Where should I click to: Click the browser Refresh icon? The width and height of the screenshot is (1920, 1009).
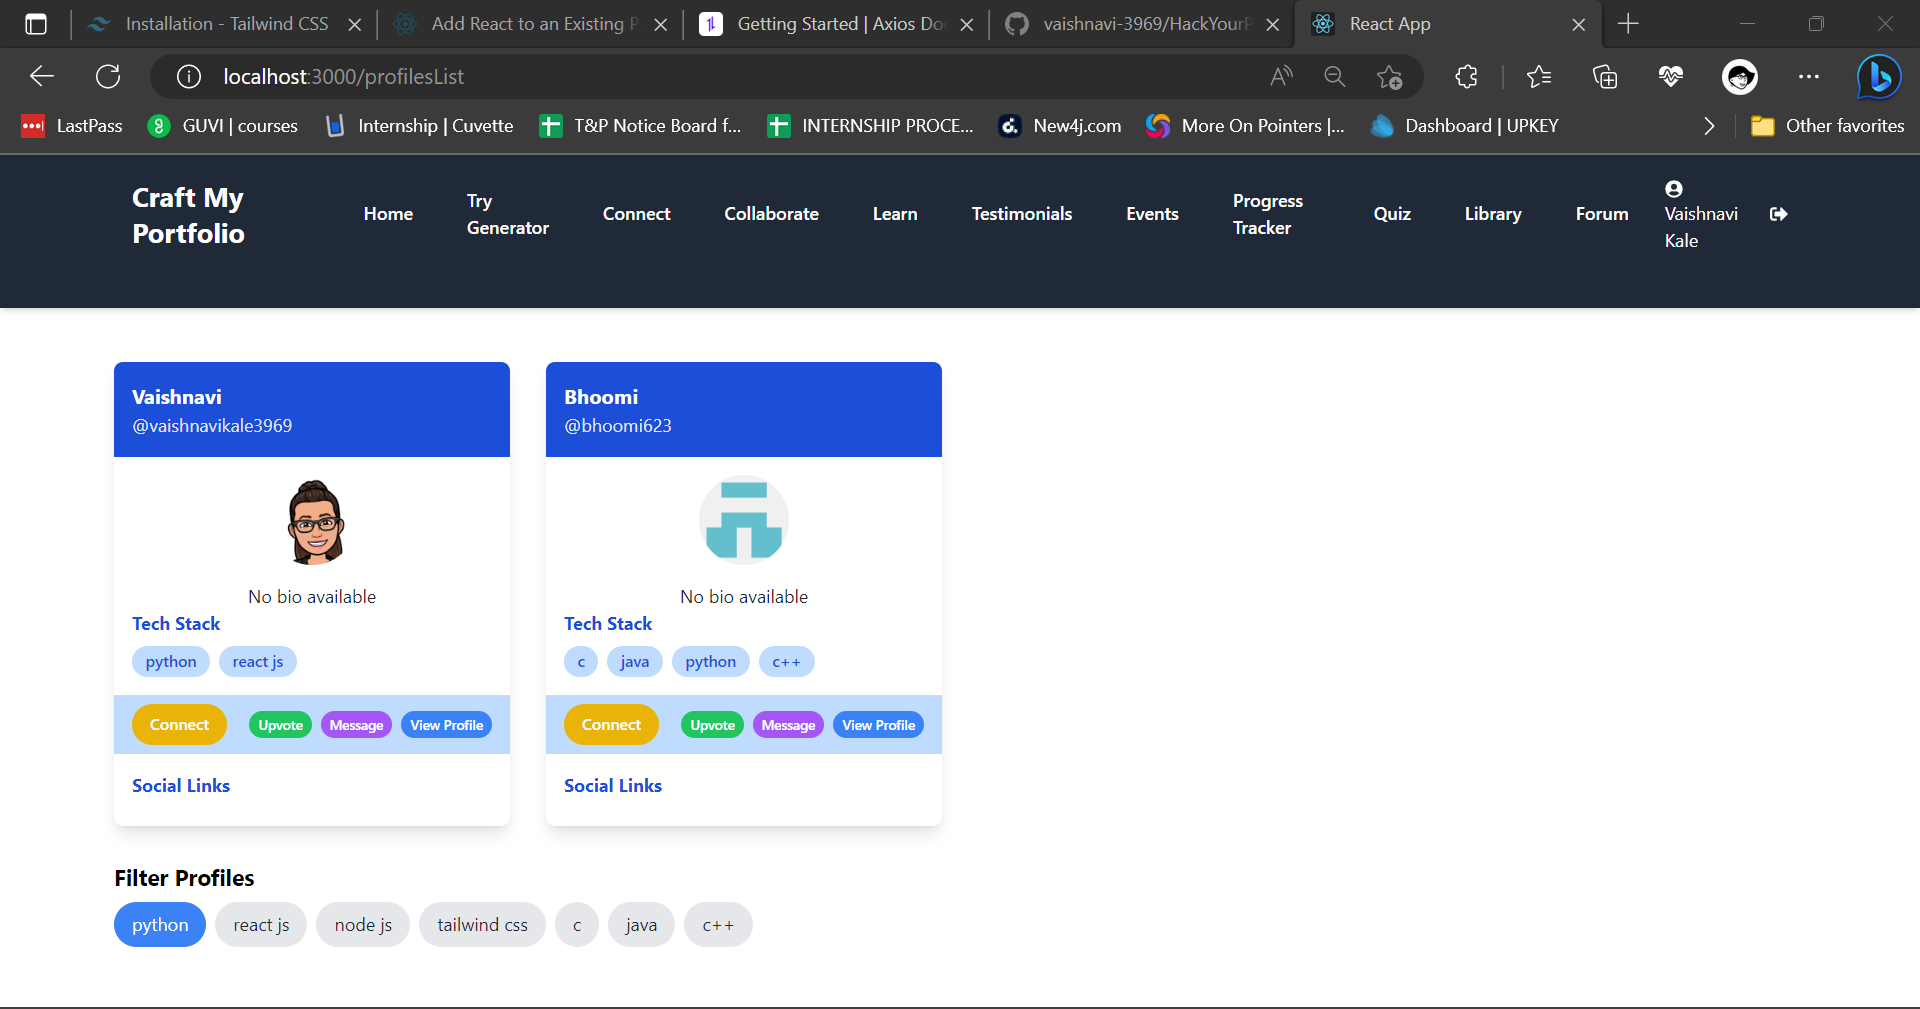click(108, 76)
